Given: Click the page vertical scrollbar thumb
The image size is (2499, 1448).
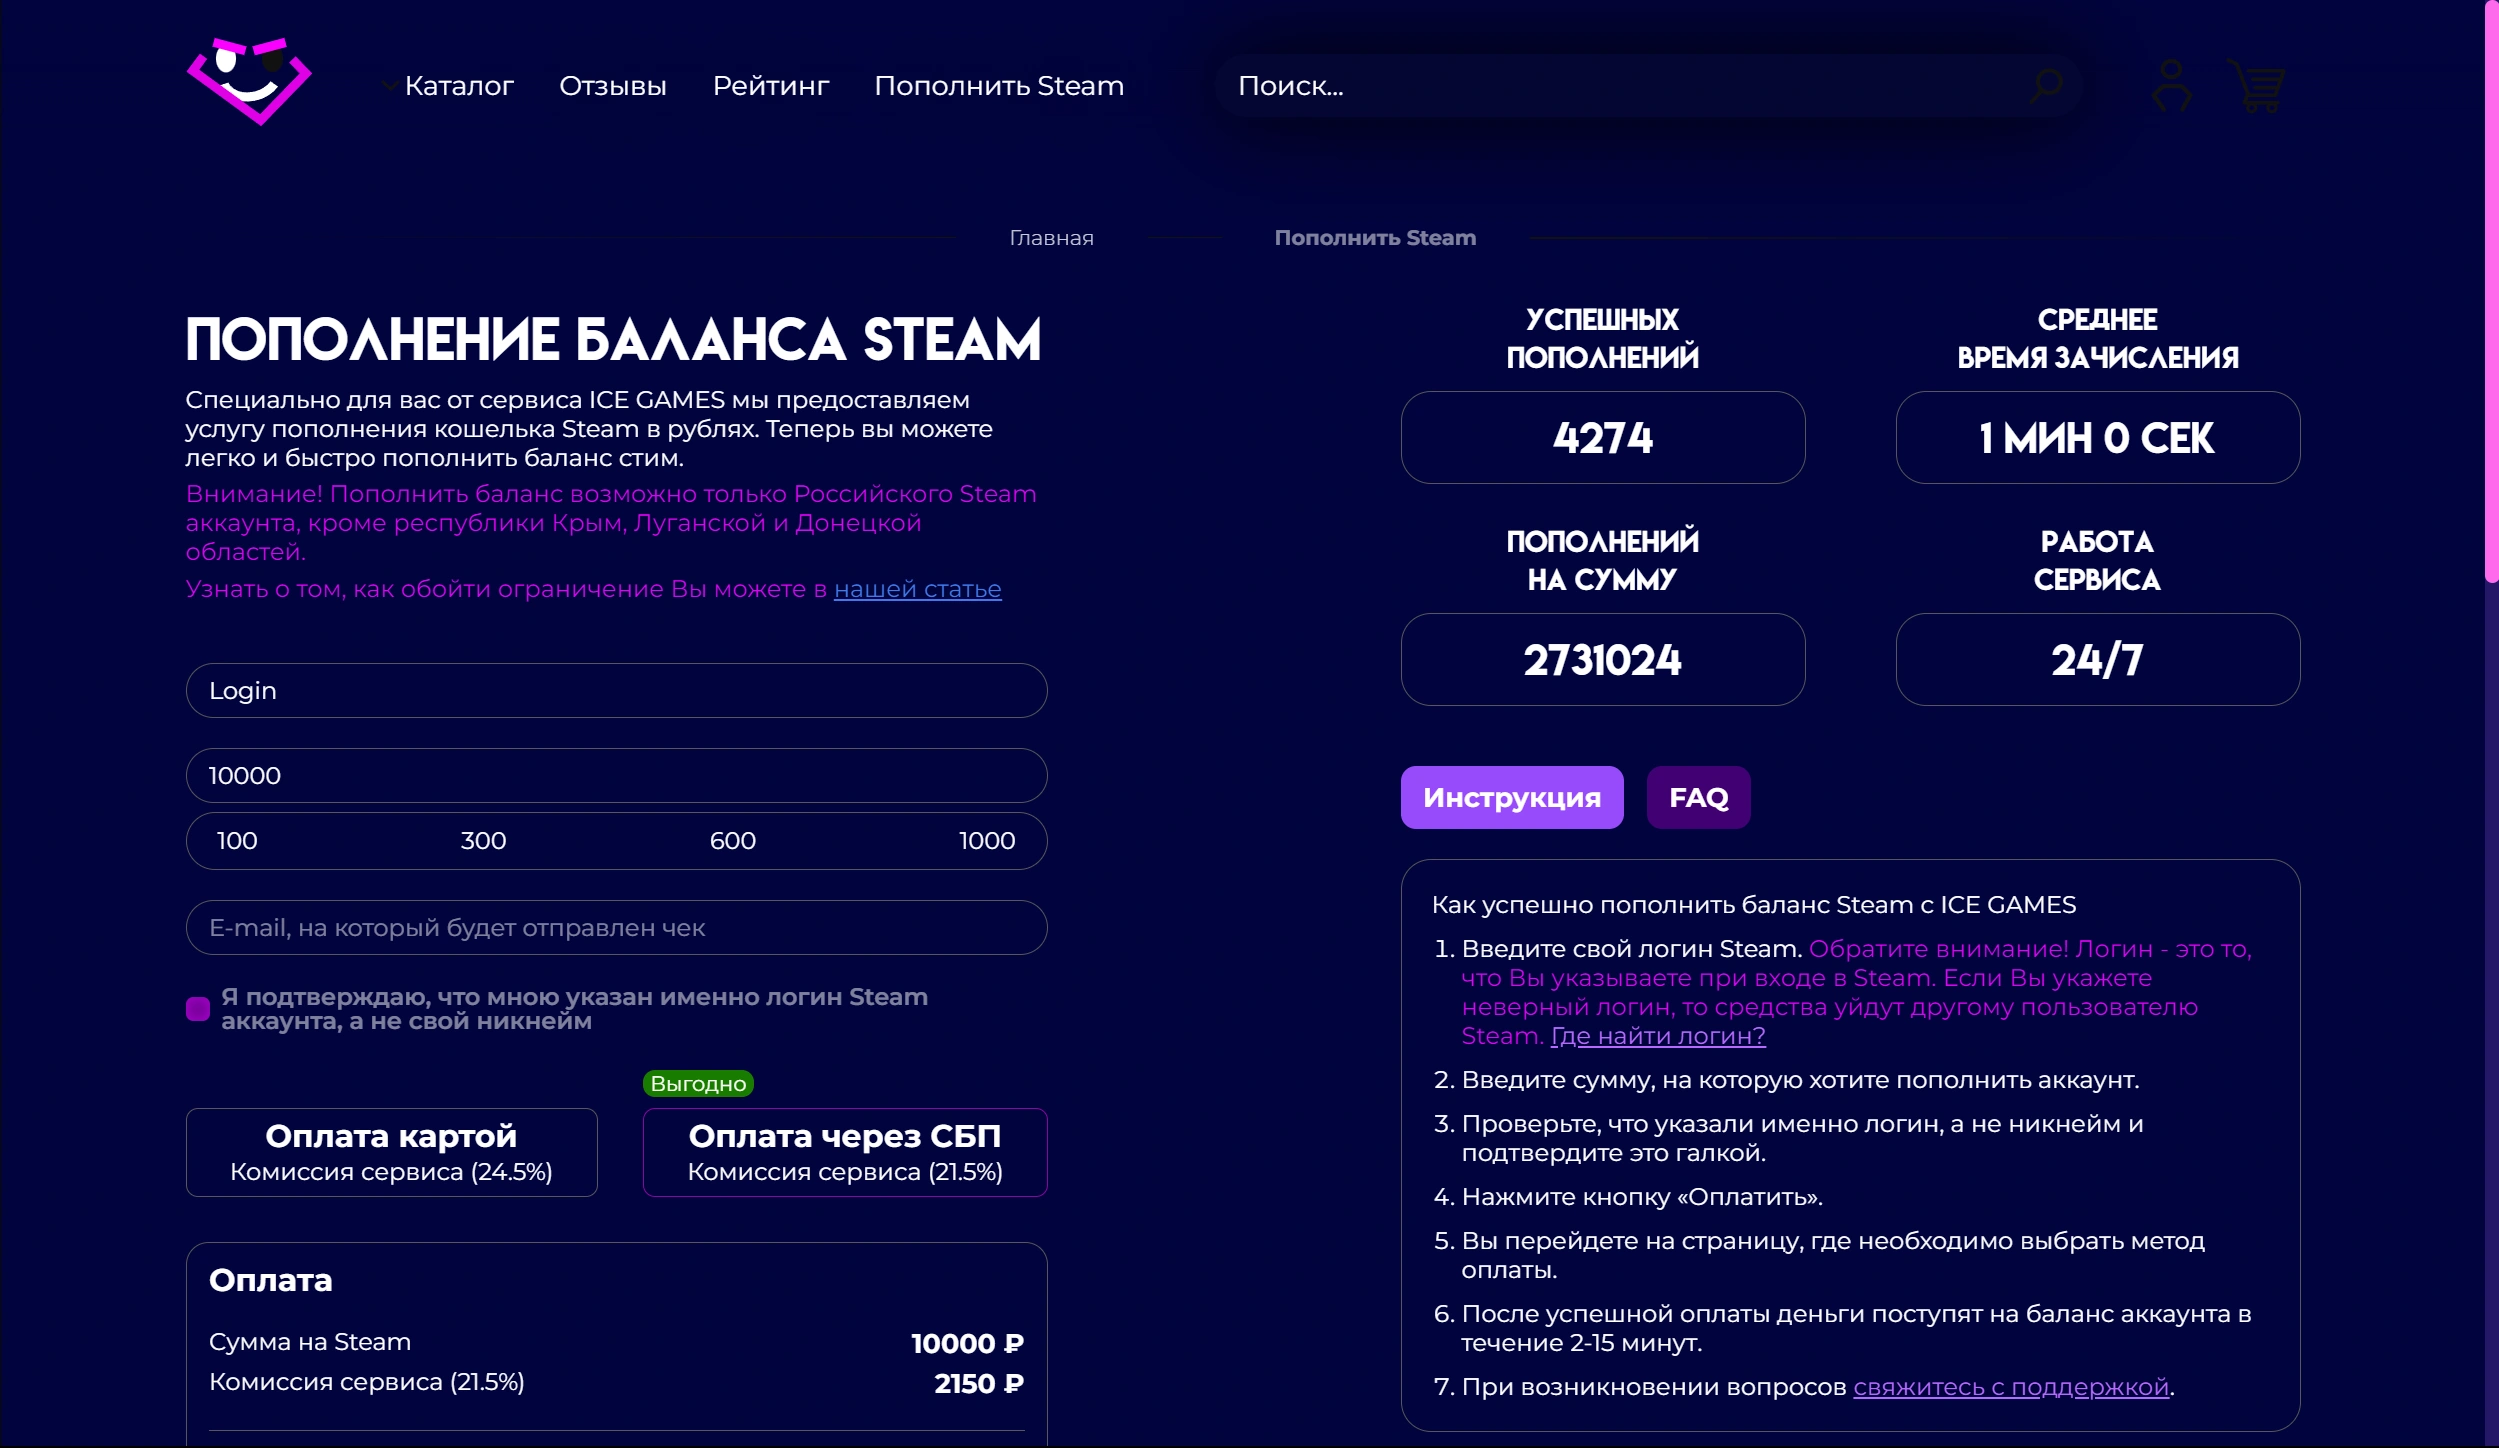Looking at the screenshot, I should (x=2491, y=292).
